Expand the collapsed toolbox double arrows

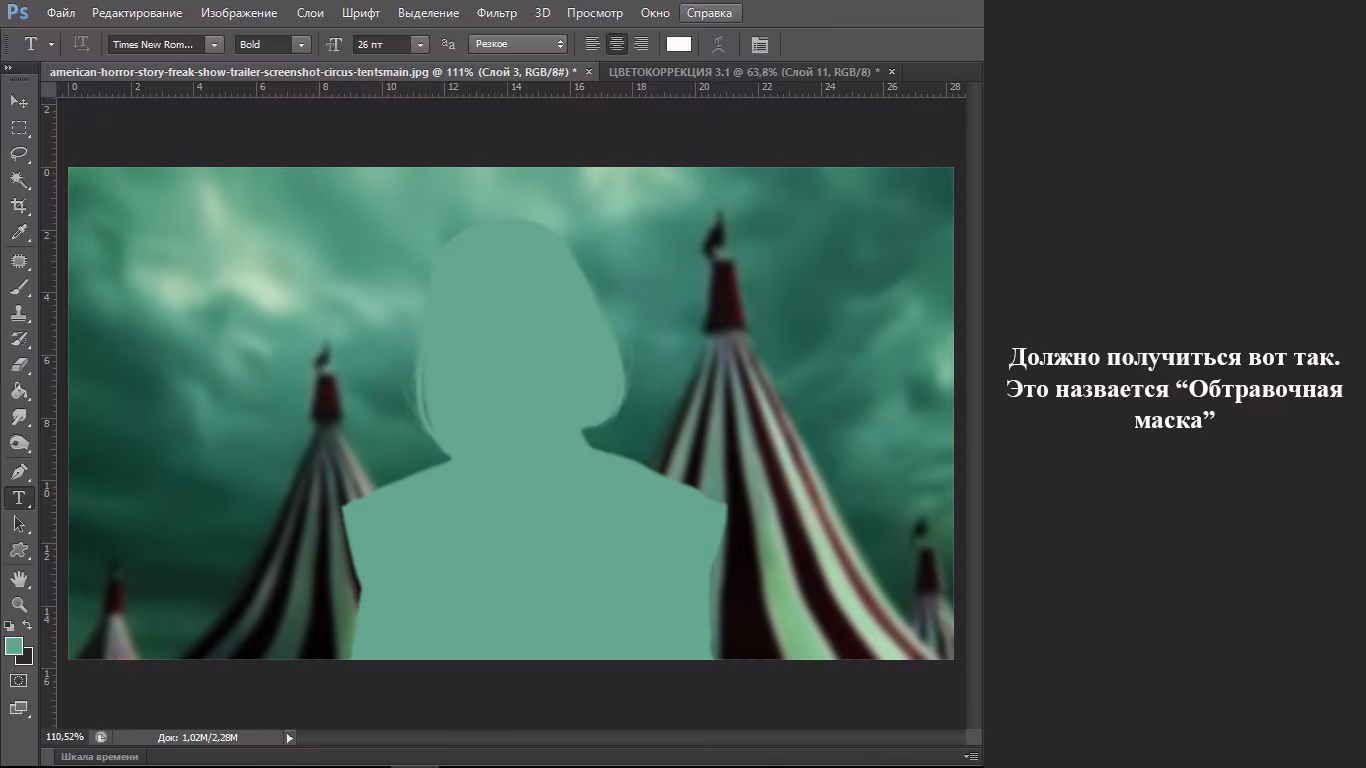(x=9, y=68)
